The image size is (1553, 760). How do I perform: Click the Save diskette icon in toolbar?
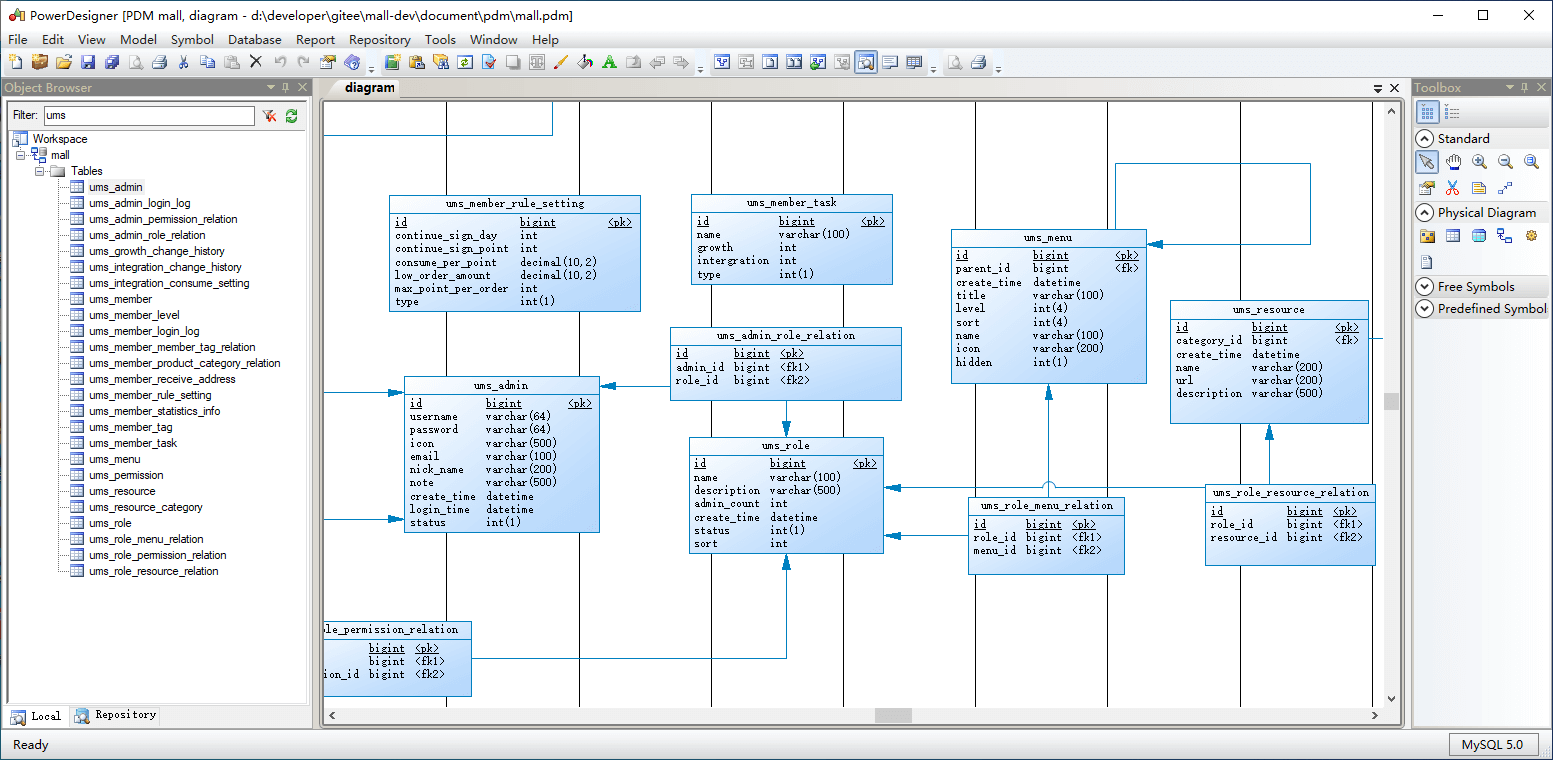coord(88,62)
